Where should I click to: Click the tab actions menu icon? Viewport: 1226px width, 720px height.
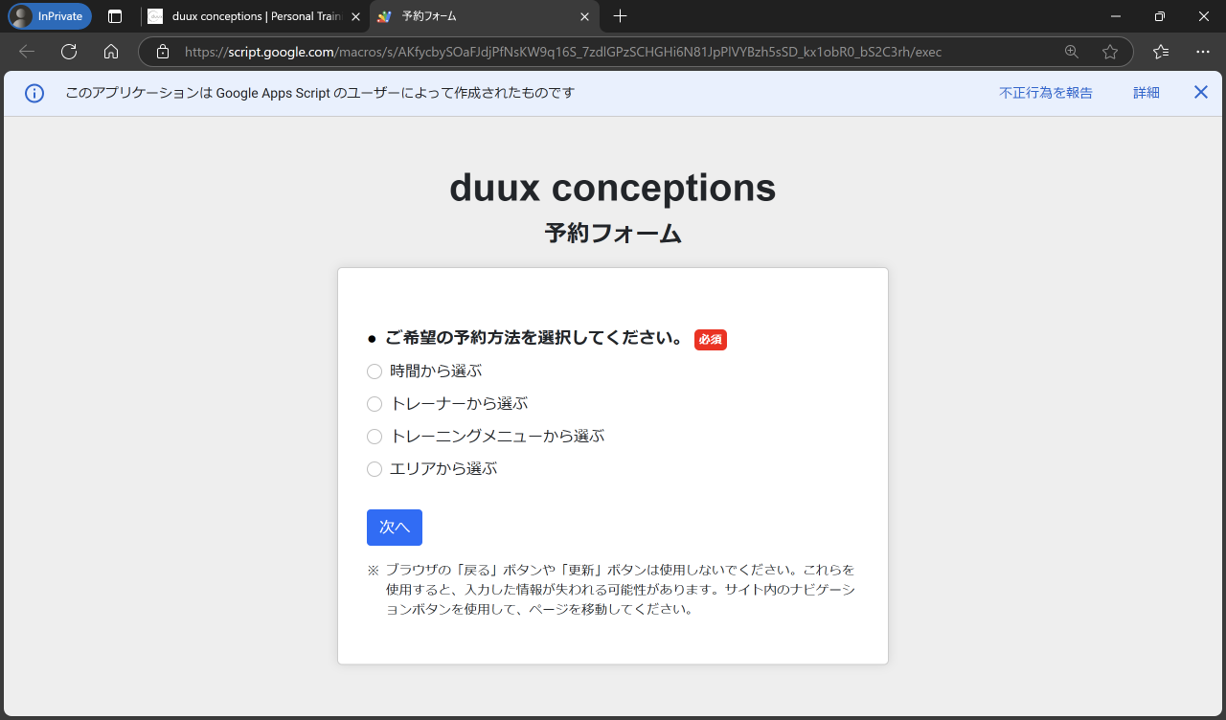coord(115,16)
